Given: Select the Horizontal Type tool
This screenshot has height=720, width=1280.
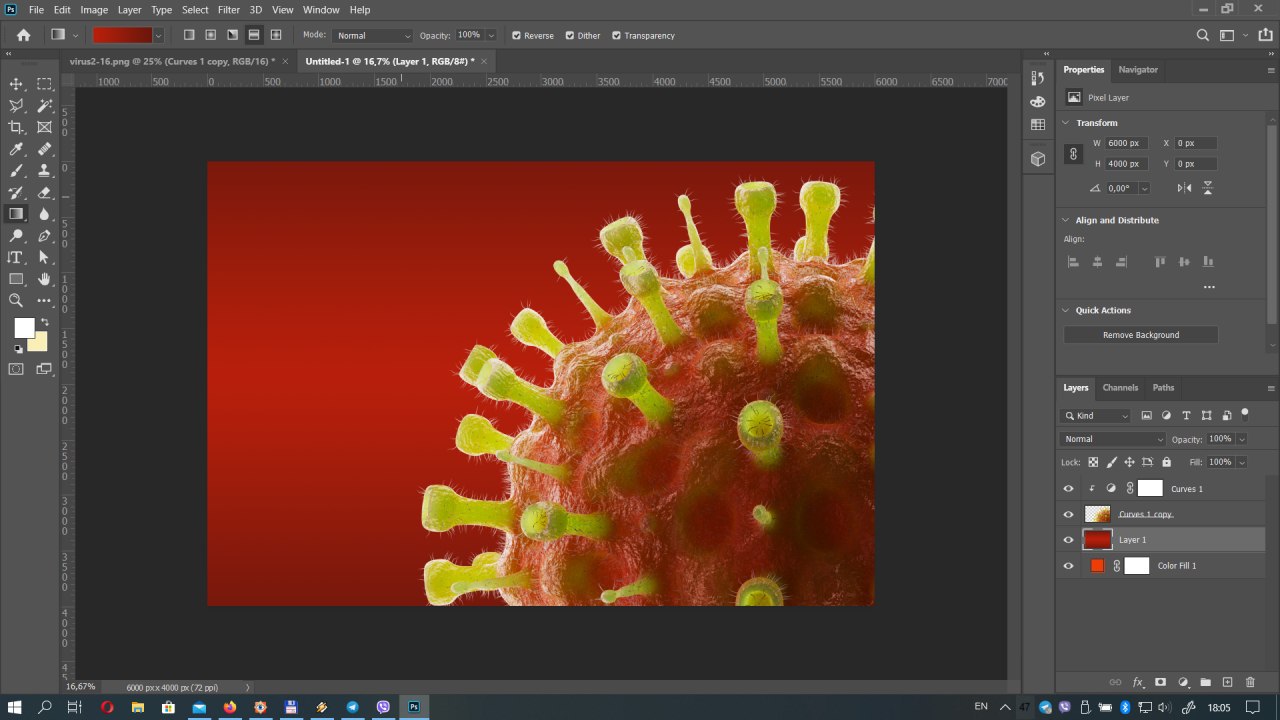Looking at the screenshot, I should (x=16, y=257).
